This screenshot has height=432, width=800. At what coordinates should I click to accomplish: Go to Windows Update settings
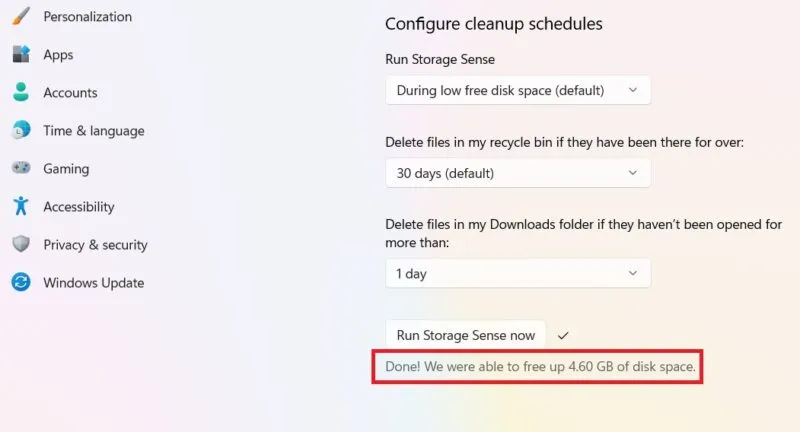[93, 283]
